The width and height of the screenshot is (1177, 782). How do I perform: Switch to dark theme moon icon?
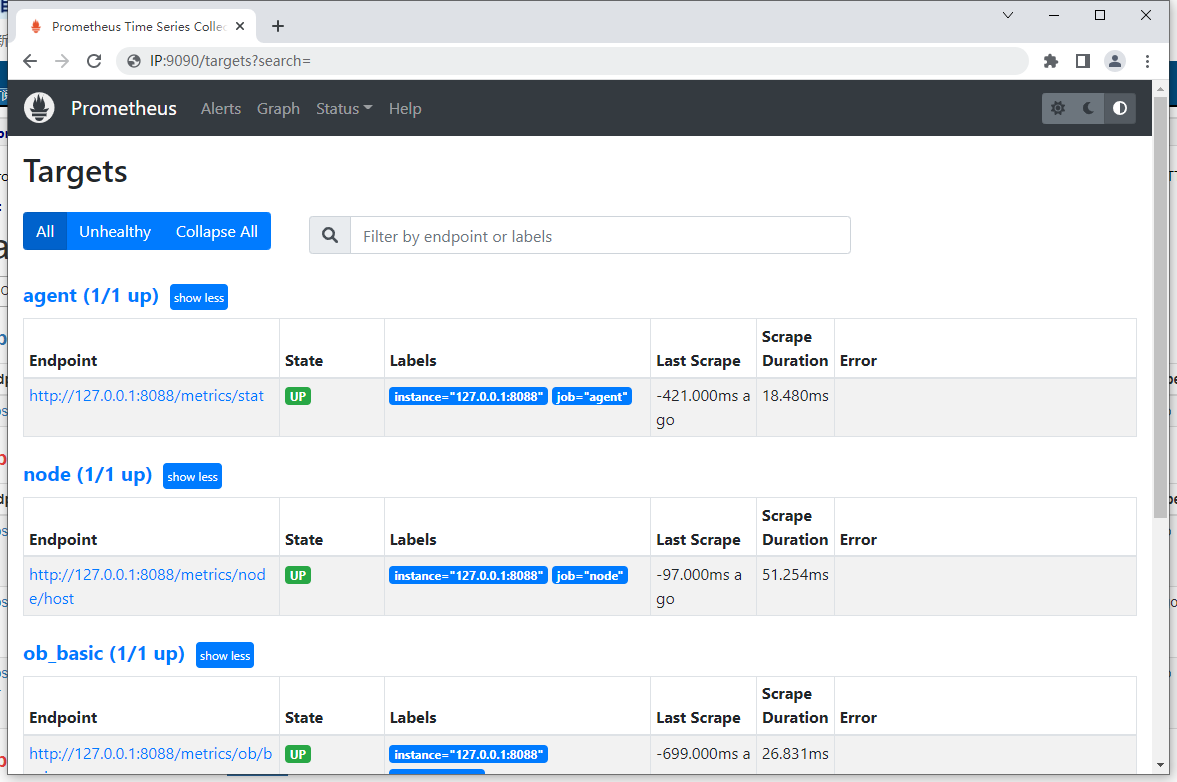[x=1088, y=108]
